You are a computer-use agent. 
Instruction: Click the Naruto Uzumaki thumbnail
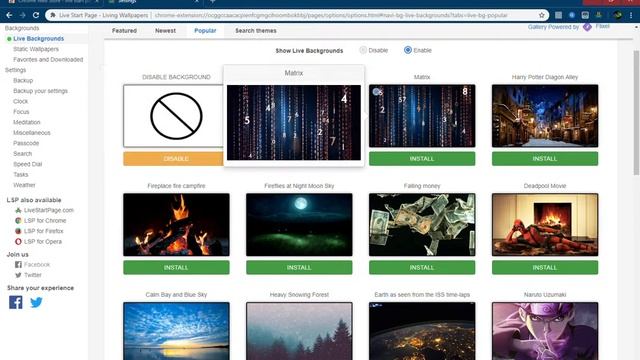(545, 331)
